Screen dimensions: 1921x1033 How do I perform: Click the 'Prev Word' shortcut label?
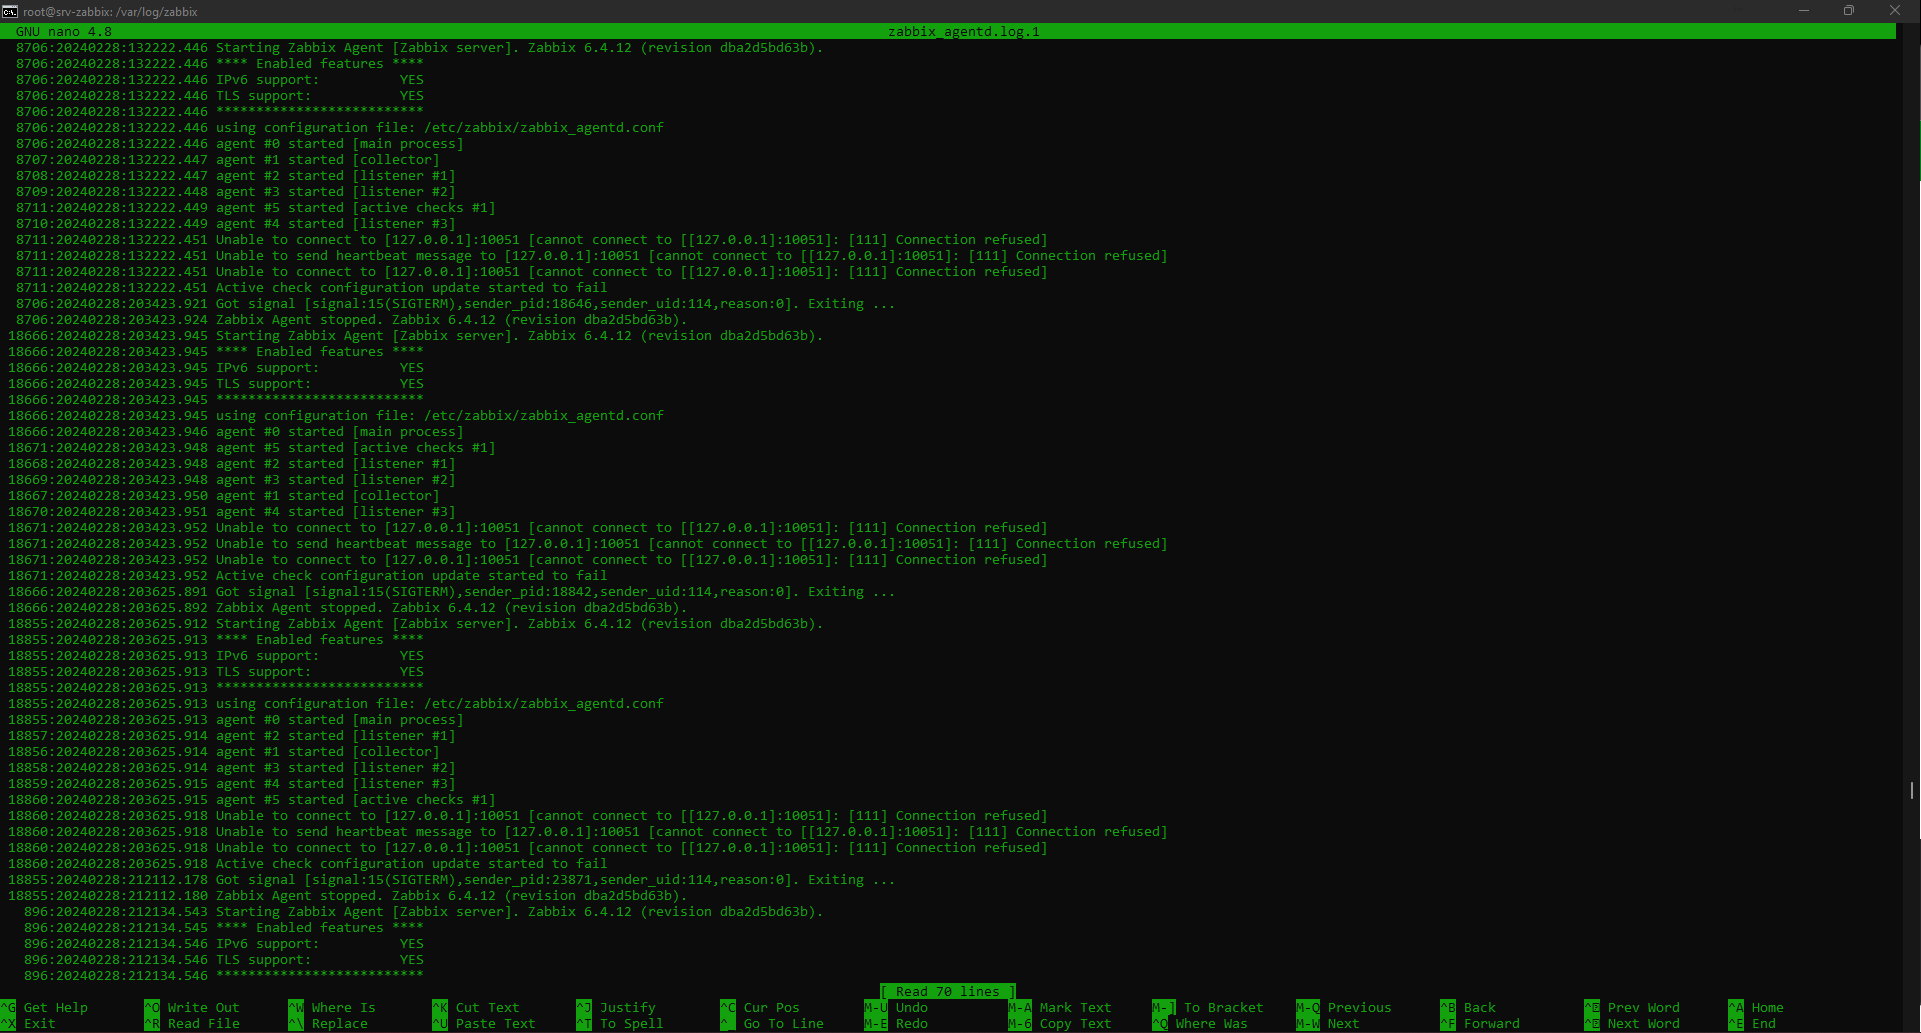[x=1644, y=1008]
